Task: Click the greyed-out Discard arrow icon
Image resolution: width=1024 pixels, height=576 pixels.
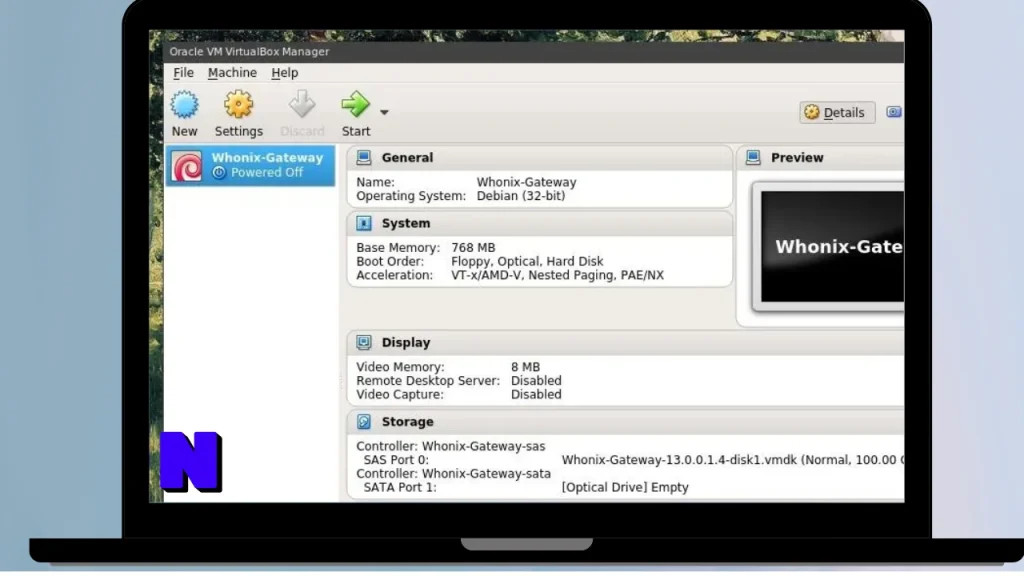Action: pyautogui.click(x=302, y=104)
